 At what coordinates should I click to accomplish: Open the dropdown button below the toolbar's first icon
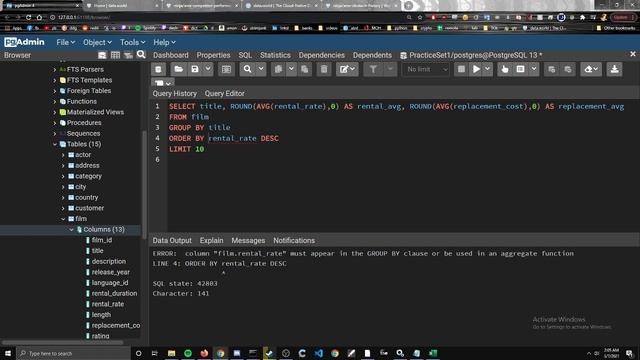click(x=163, y=83)
